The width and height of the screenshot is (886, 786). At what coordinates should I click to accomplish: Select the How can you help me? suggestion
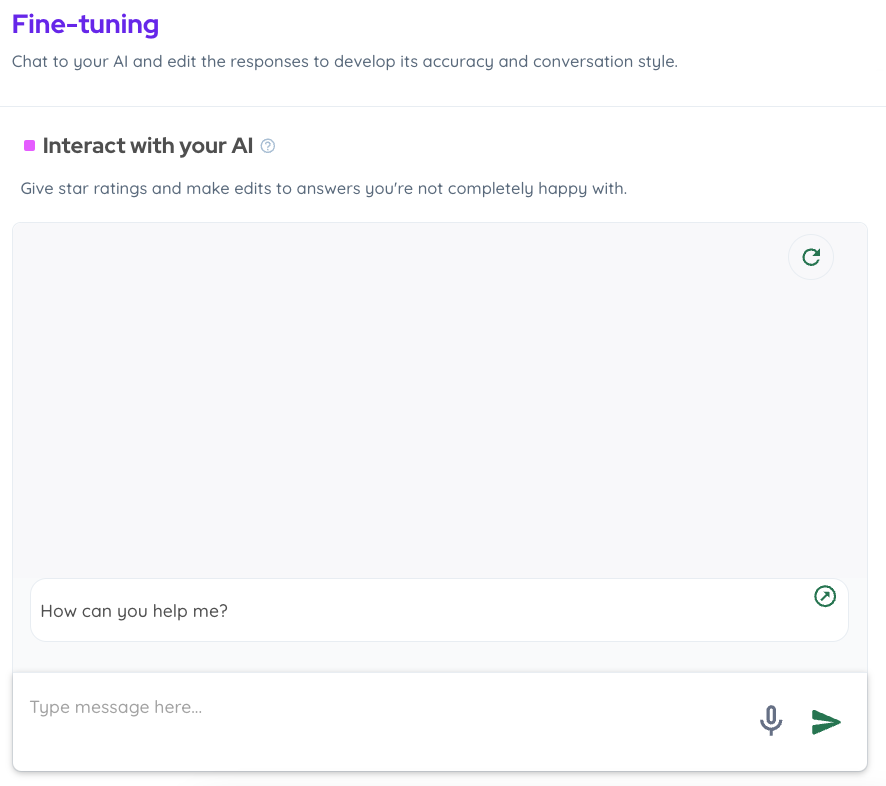(134, 610)
